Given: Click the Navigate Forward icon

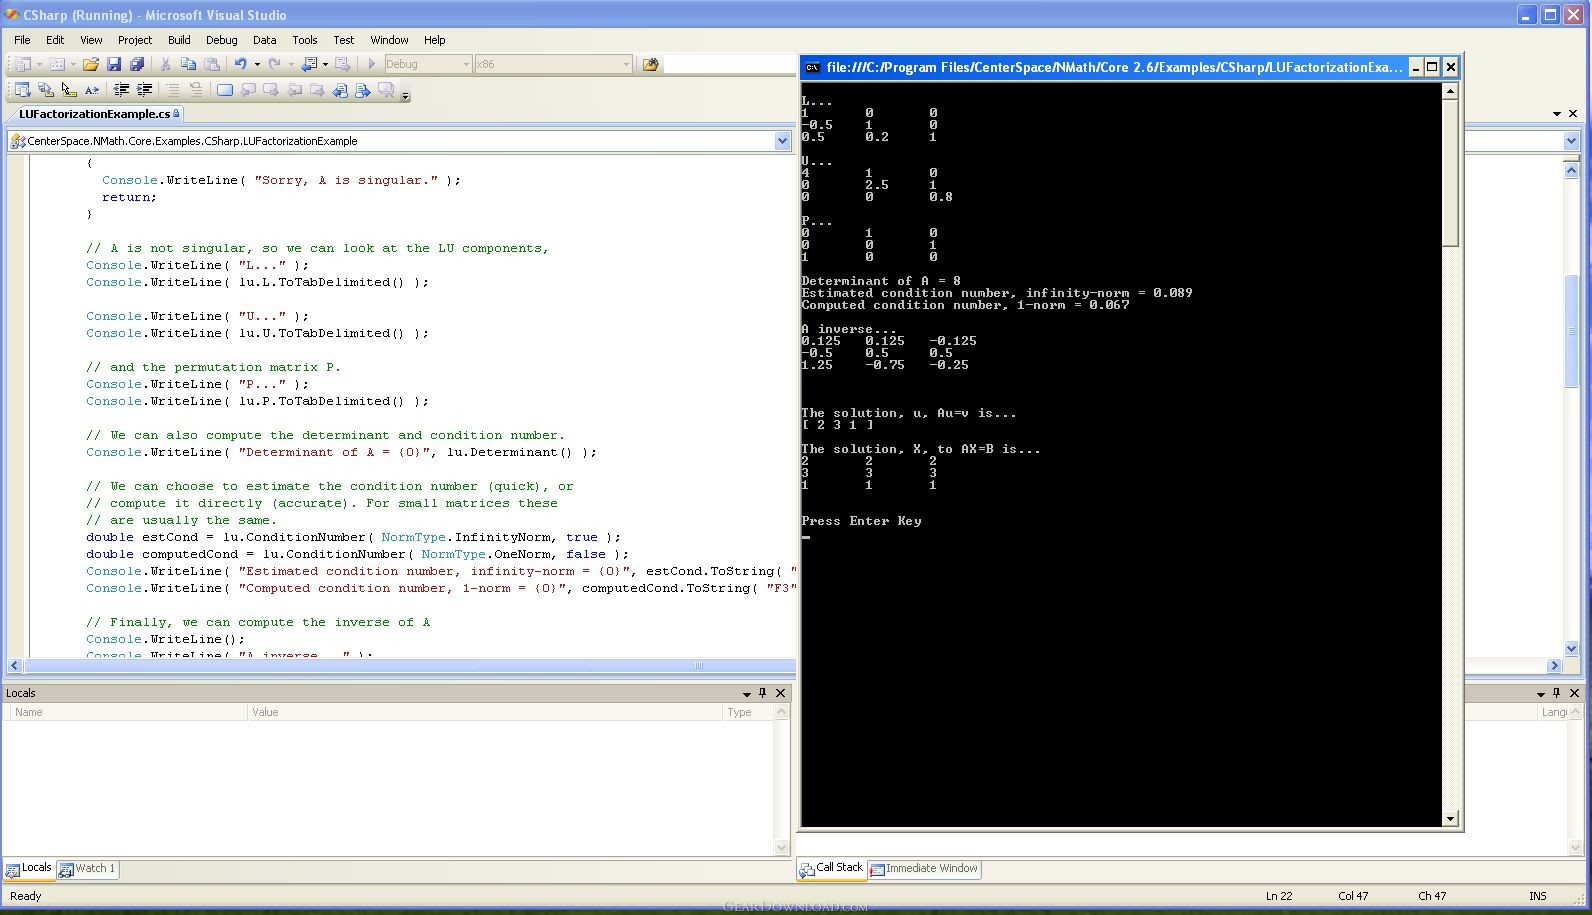Looking at the screenshot, I should 343,64.
